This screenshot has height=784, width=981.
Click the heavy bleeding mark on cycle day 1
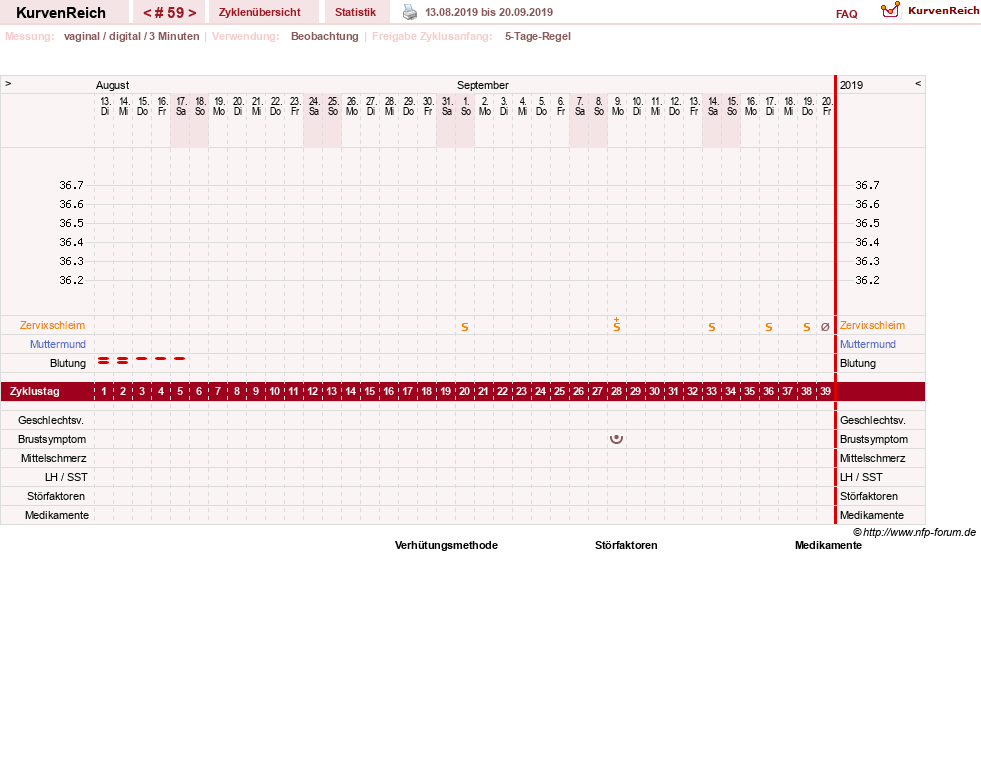coord(104,360)
